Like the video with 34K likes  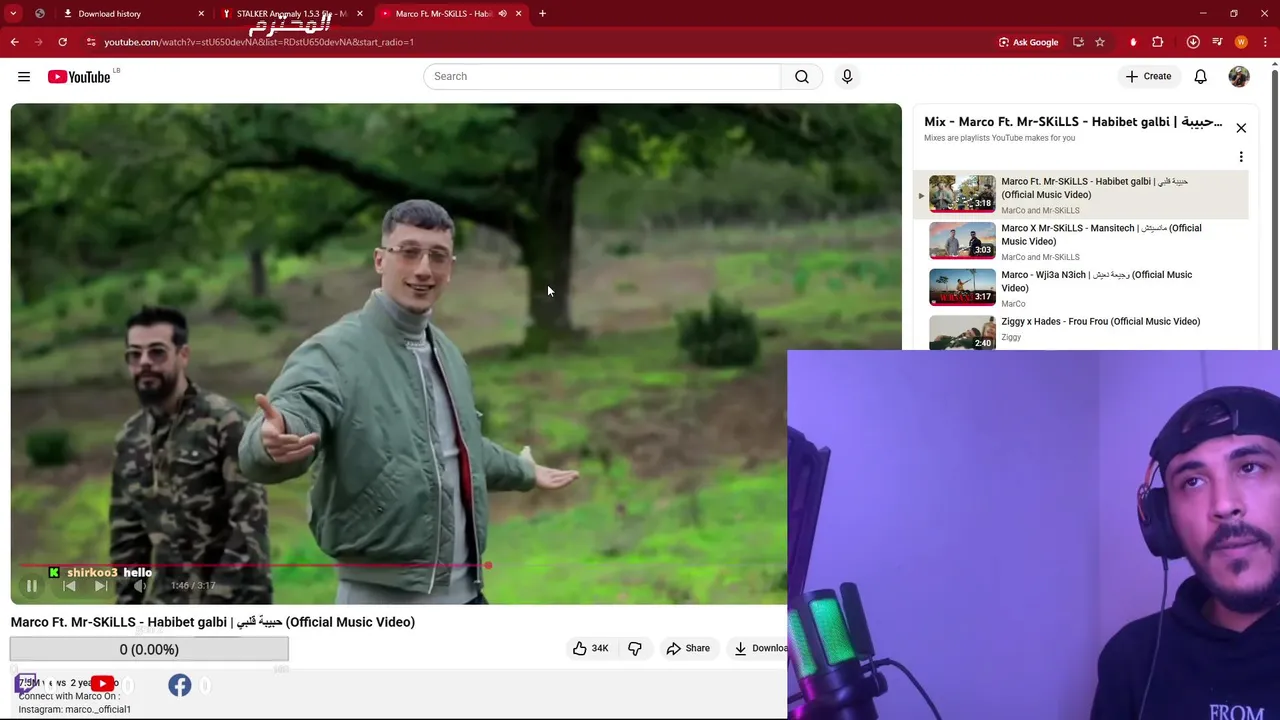tap(590, 648)
